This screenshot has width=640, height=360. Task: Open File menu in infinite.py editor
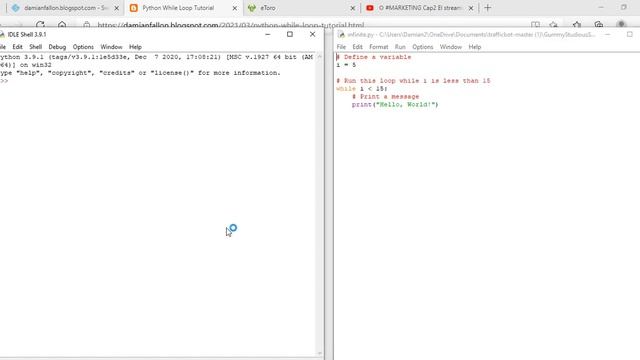point(341,47)
